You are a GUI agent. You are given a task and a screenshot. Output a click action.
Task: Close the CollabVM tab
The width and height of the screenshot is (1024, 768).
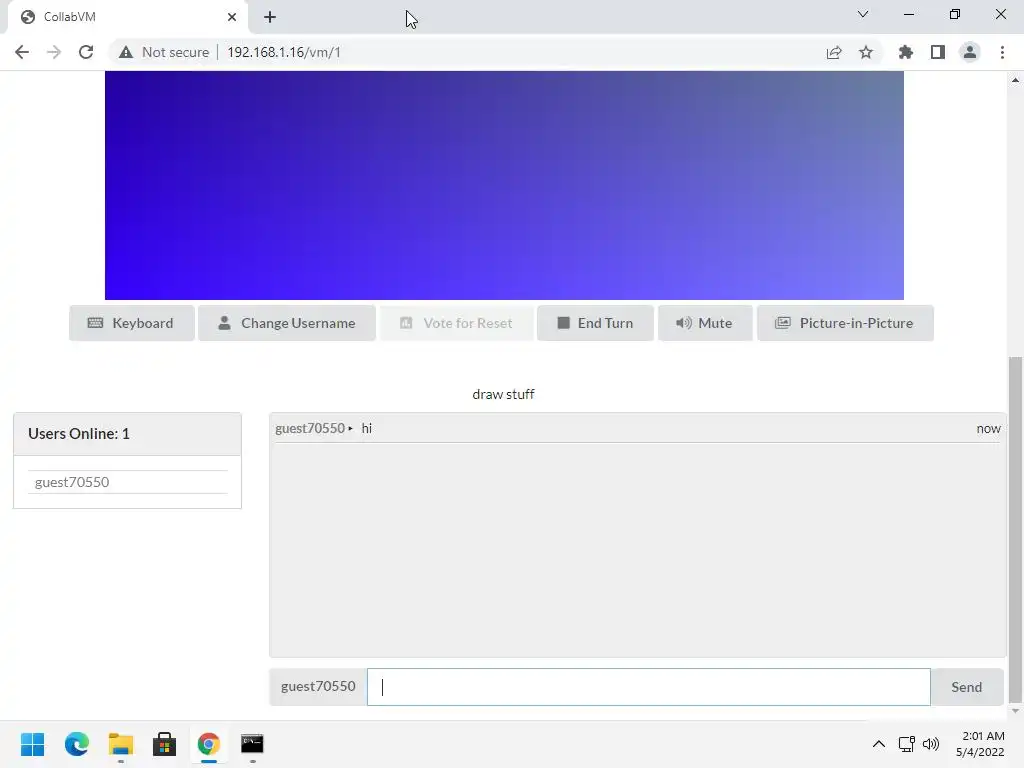point(232,17)
